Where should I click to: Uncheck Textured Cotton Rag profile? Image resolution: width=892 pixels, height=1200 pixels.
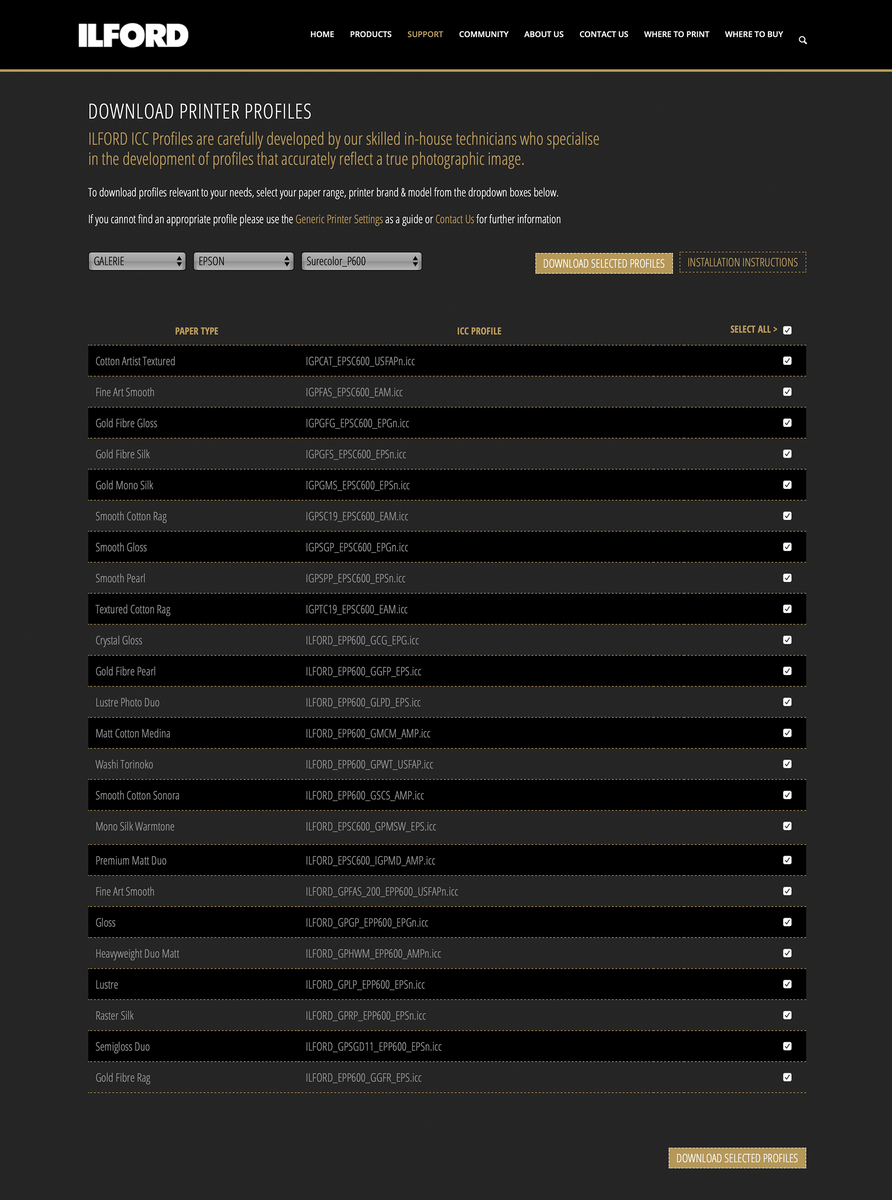(787, 609)
